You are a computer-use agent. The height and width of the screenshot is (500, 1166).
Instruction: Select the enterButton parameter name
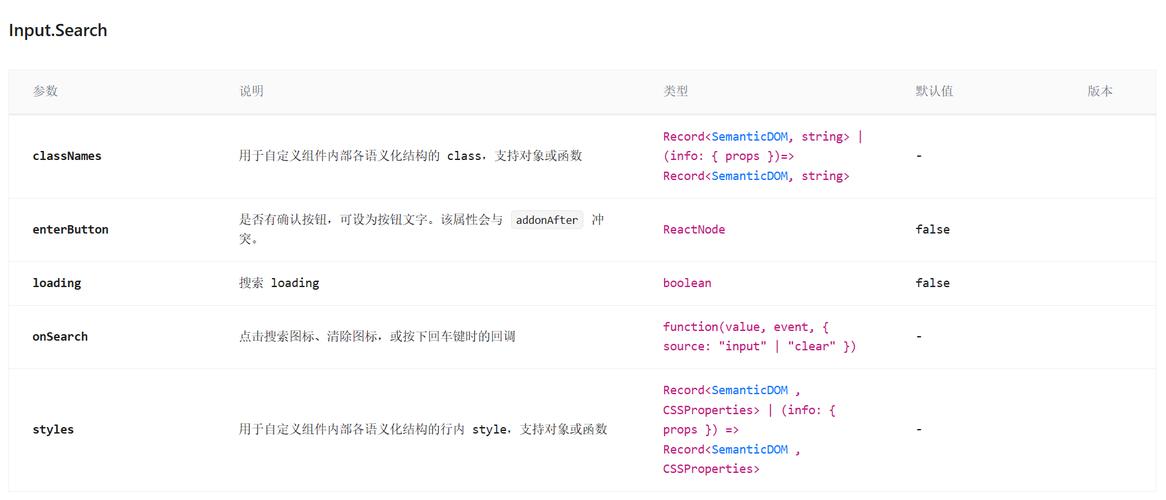(x=70, y=230)
